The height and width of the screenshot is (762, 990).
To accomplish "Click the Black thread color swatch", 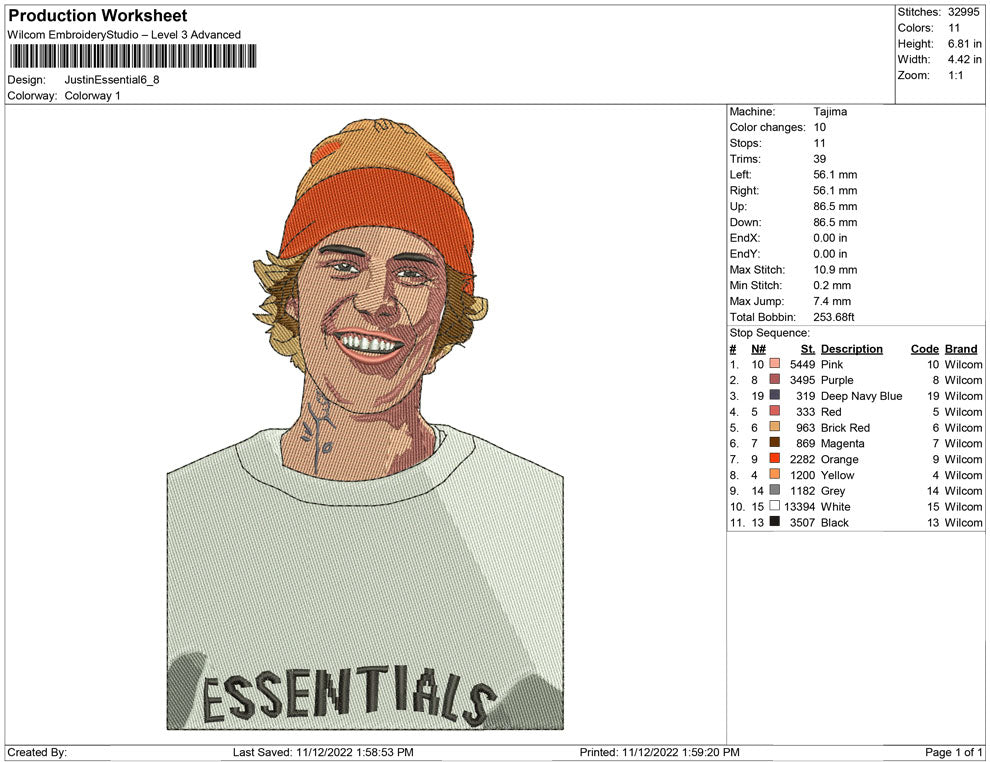I will pyautogui.click(x=775, y=521).
